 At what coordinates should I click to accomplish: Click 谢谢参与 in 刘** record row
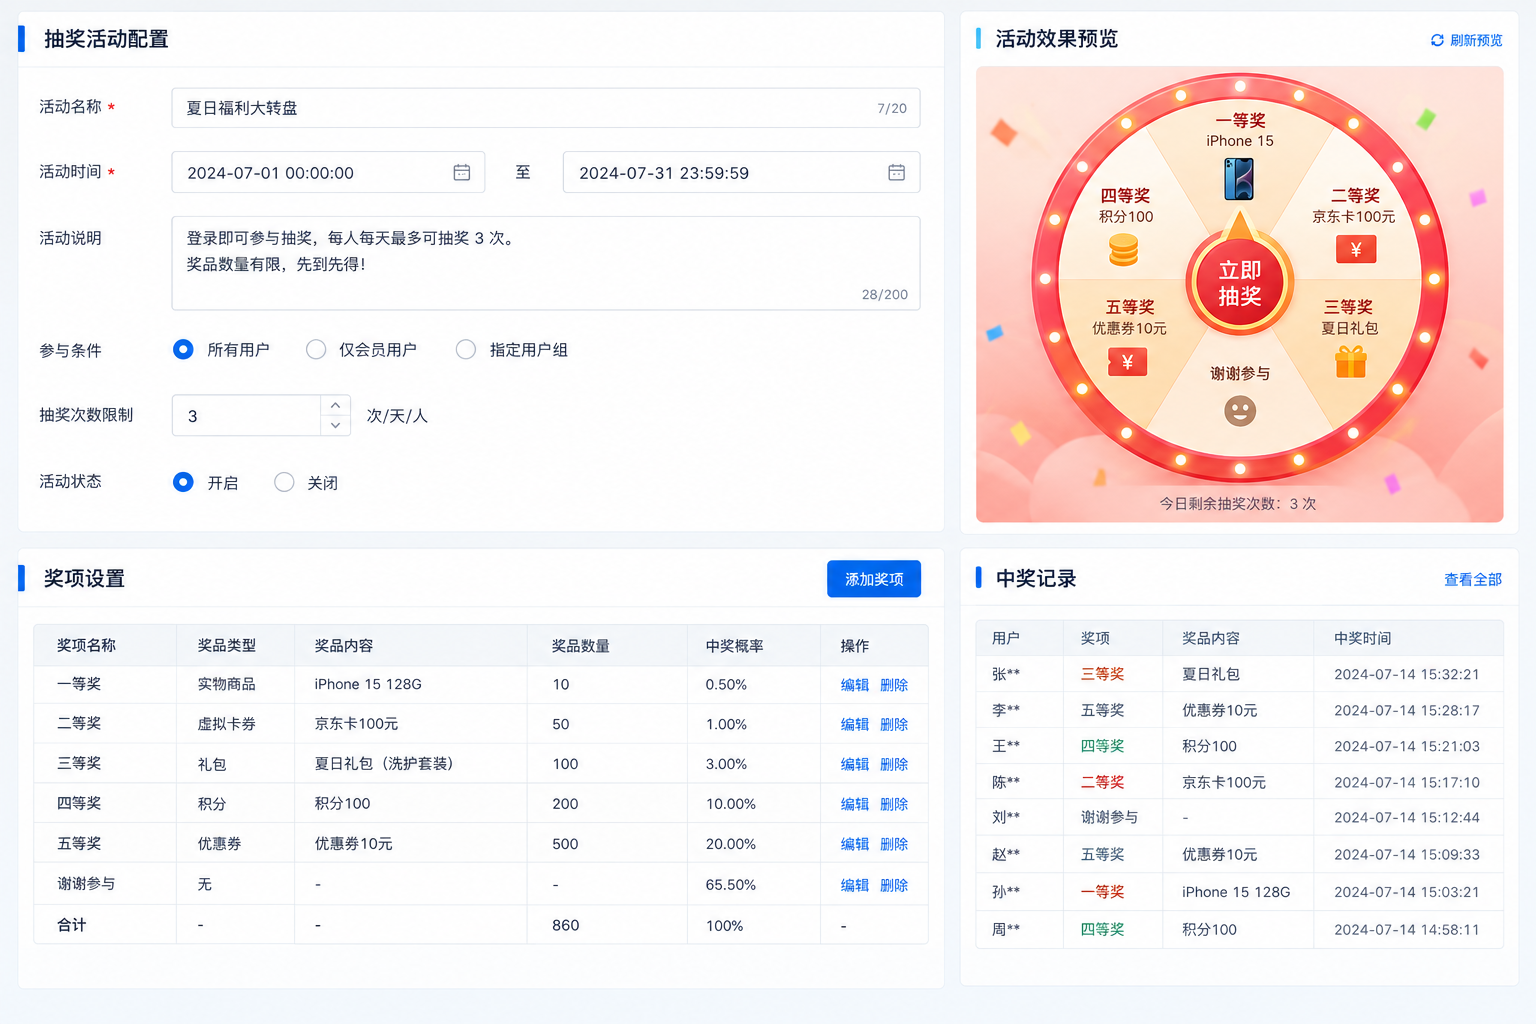pyautogui.click(x=1109, y=817)
